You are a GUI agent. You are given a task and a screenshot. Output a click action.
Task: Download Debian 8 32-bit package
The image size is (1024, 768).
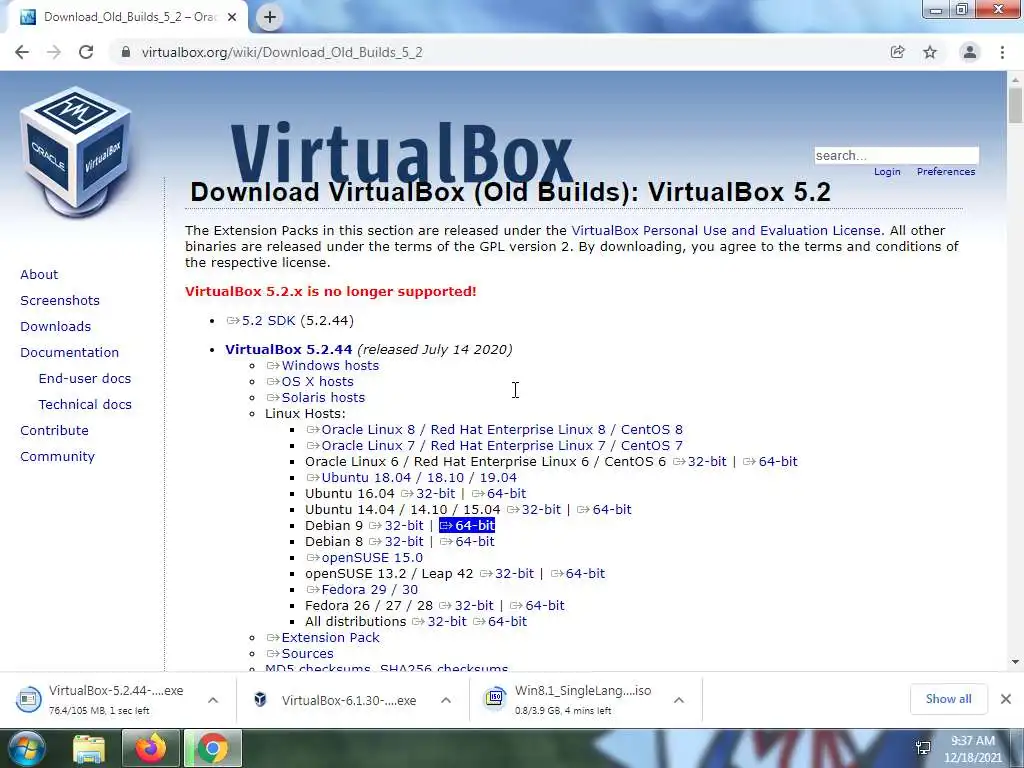[396, 541]
